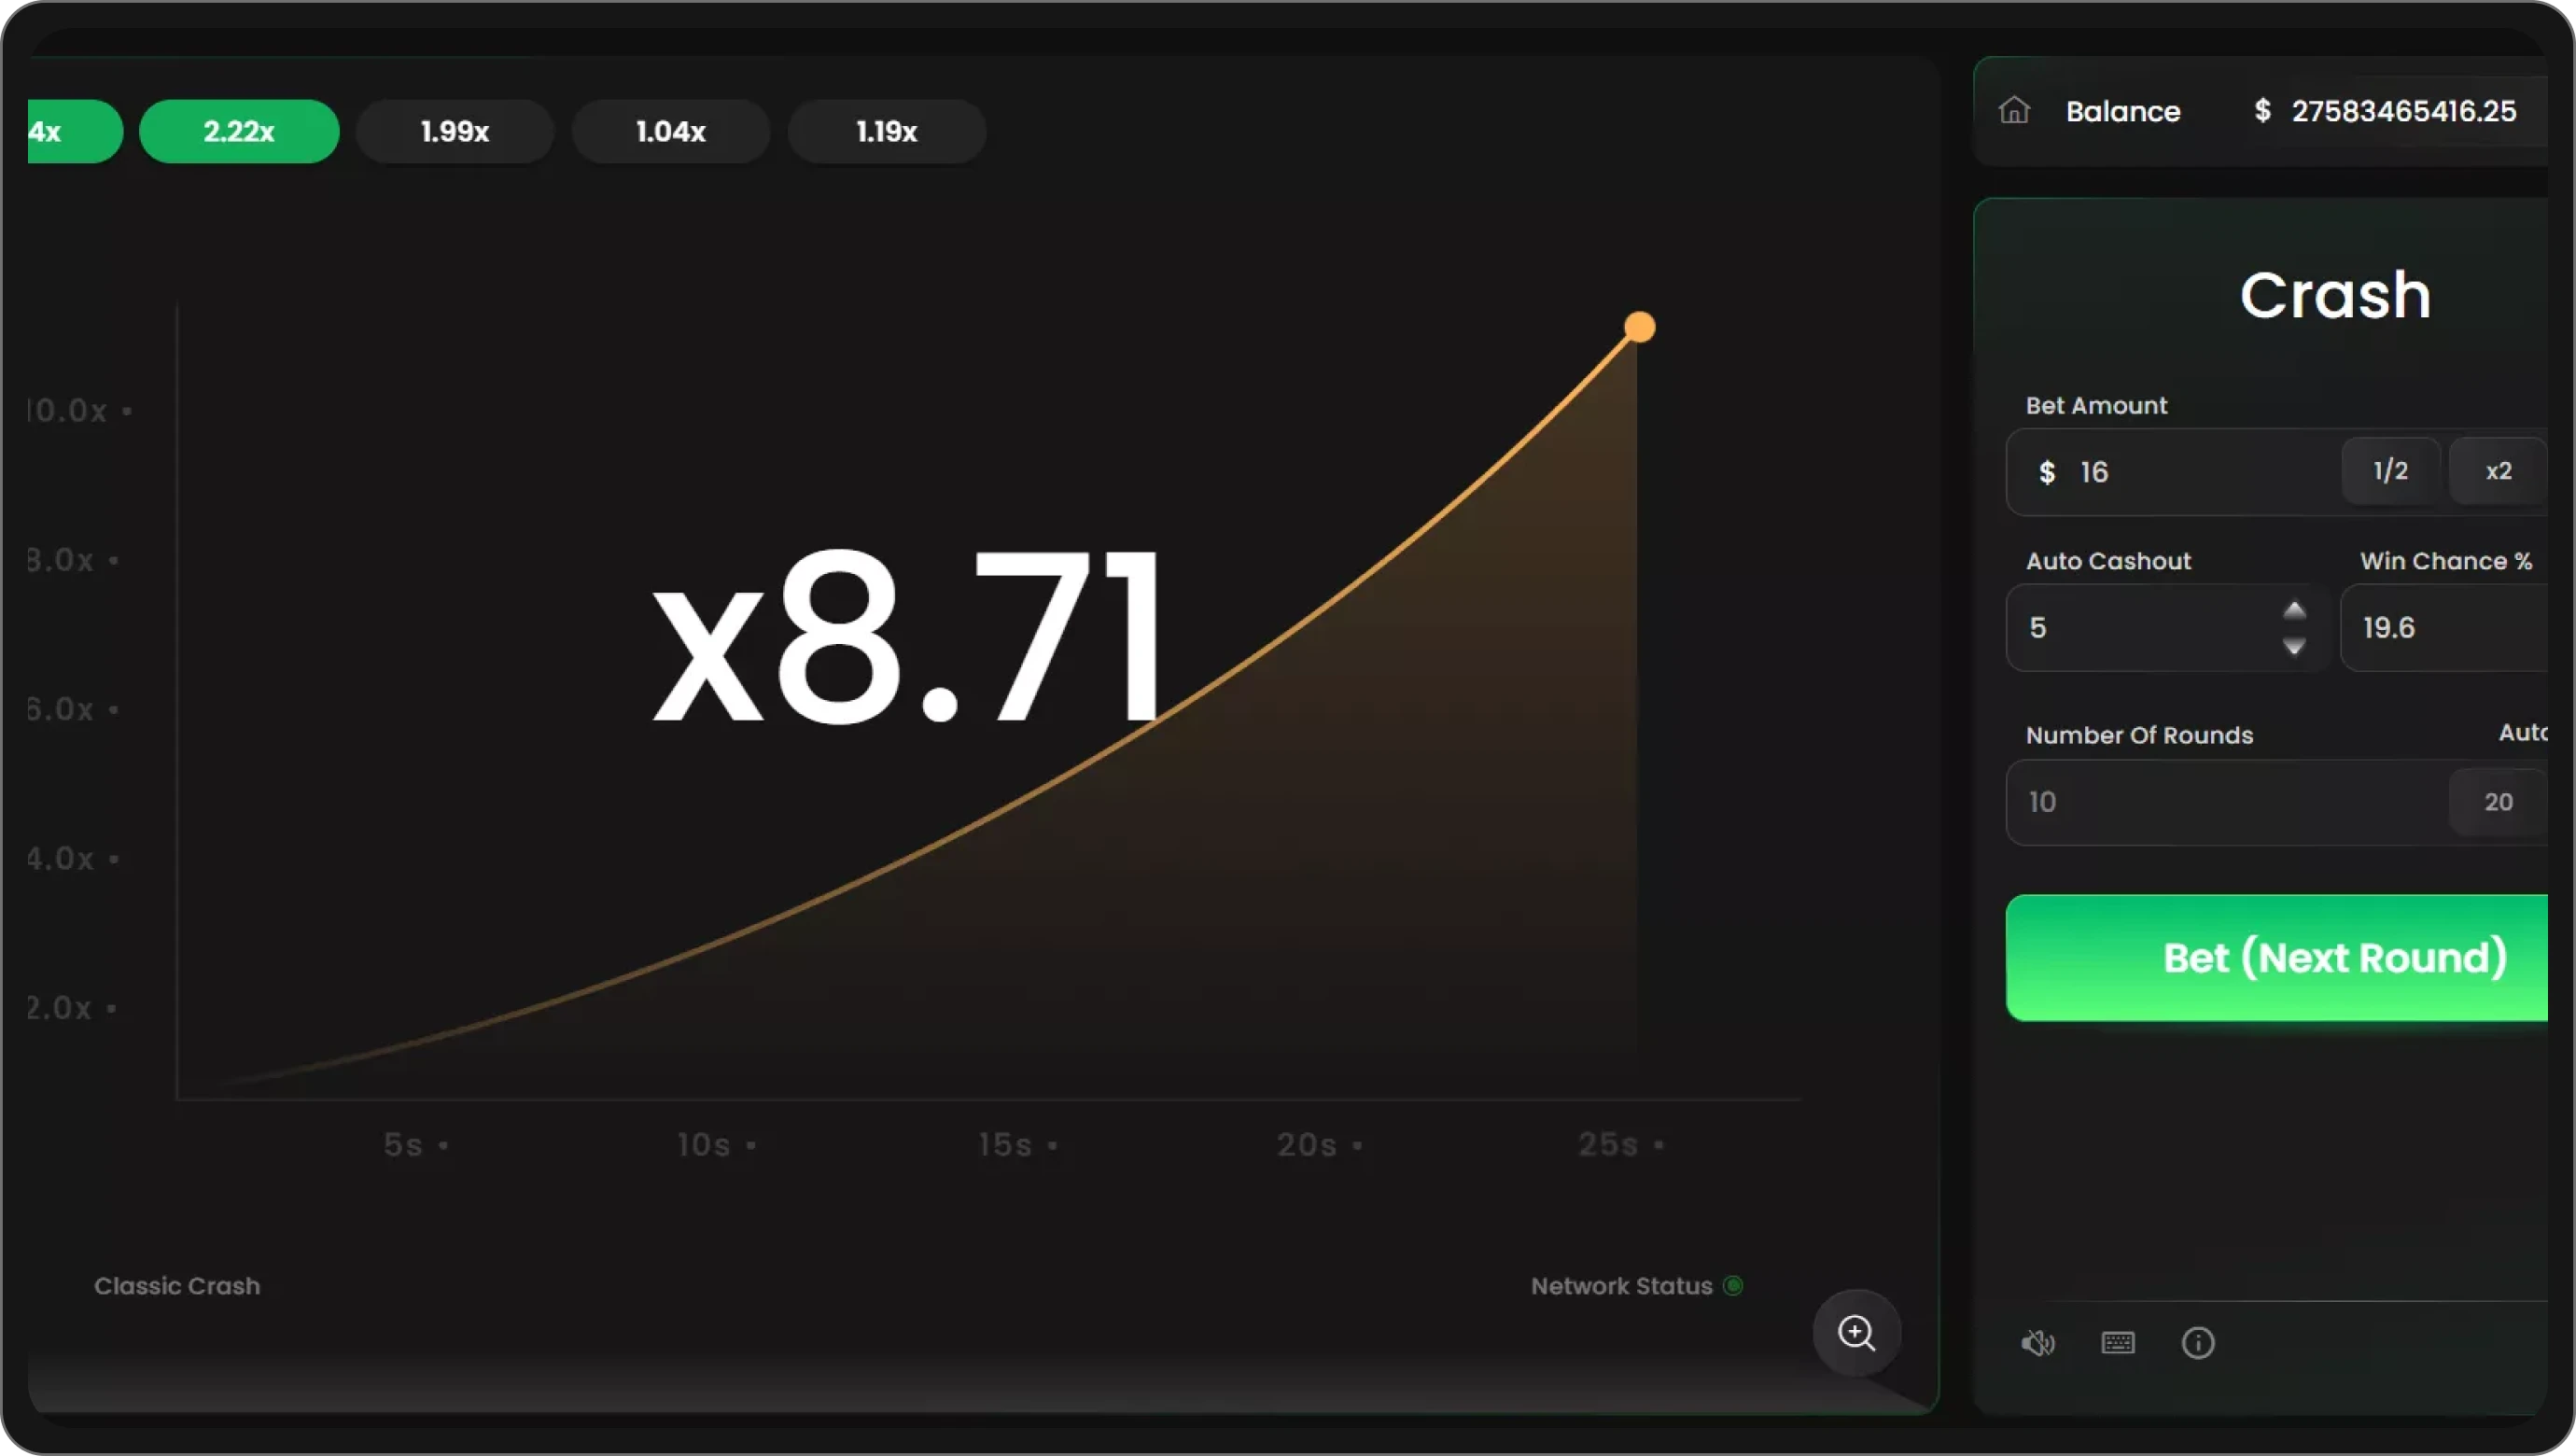Increase Auto Cashout with up arrow
2576x1456 pixels.
(2294, 610)
